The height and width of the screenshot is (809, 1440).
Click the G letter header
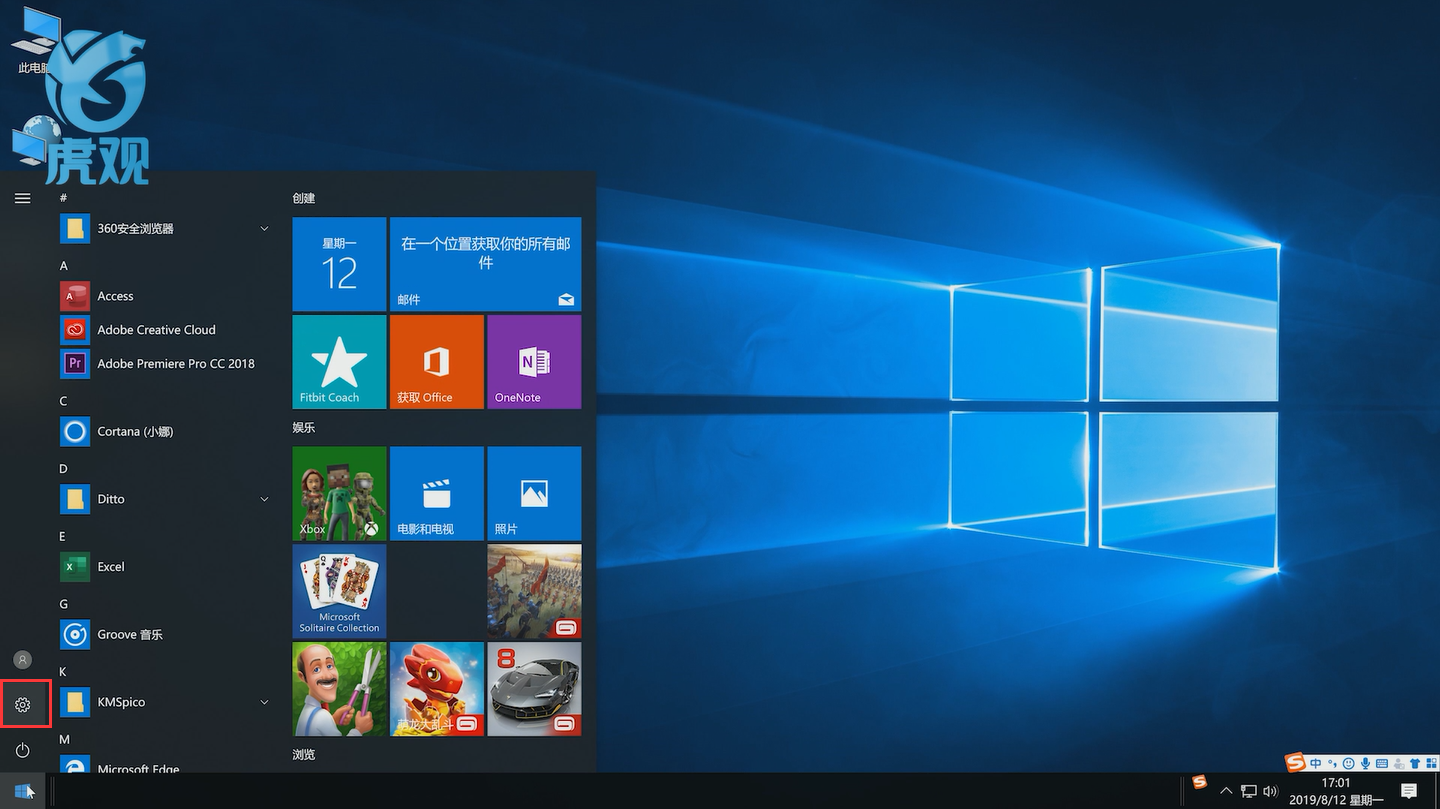pyautogui.click(x=64, y=604)
